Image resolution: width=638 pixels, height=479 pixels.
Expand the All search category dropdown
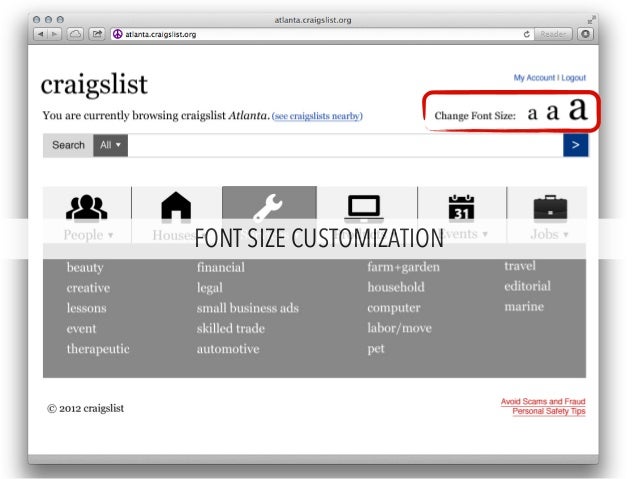110,145
